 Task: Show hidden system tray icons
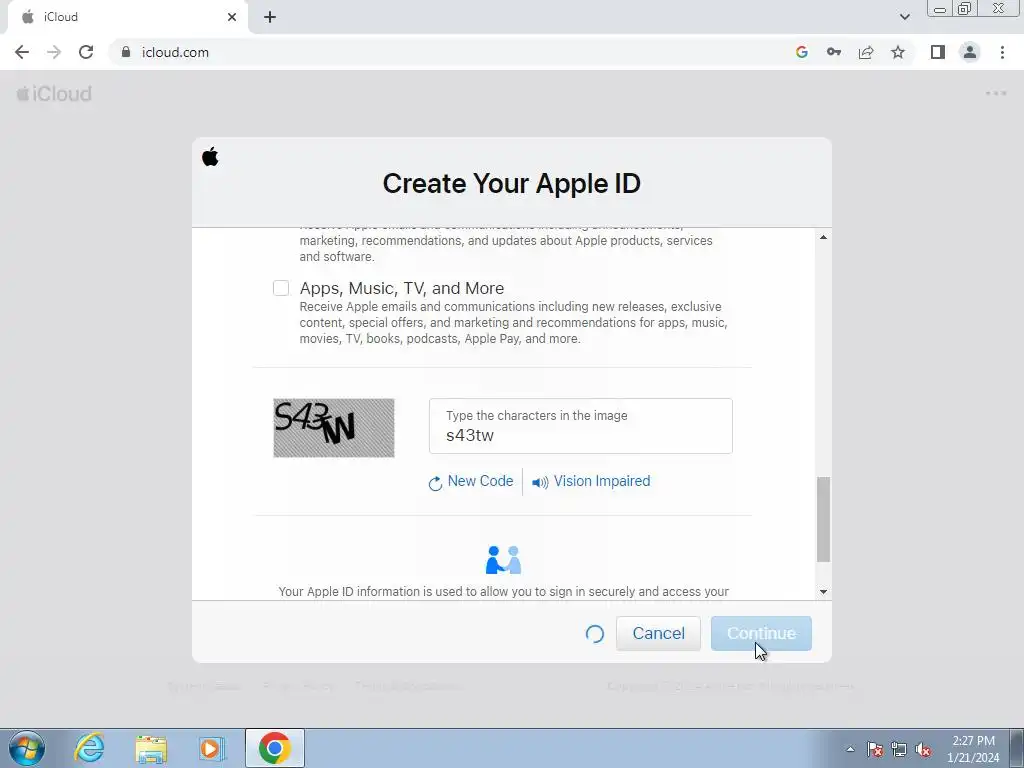[x=850, y=749]
